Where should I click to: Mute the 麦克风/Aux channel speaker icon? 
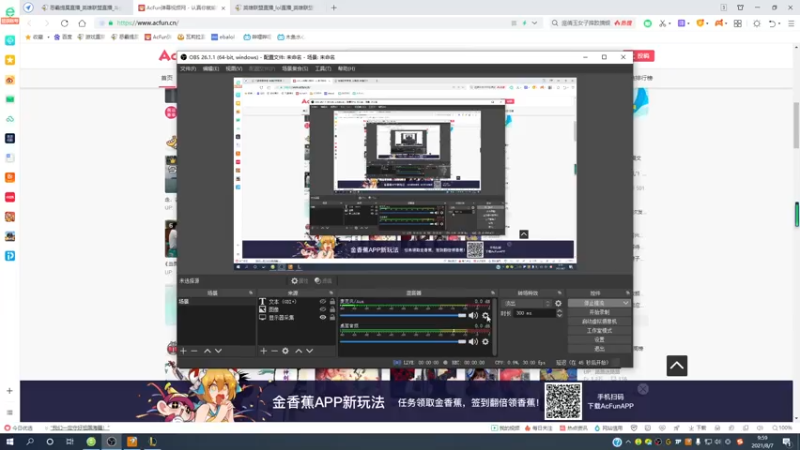(x=473, y=315)
